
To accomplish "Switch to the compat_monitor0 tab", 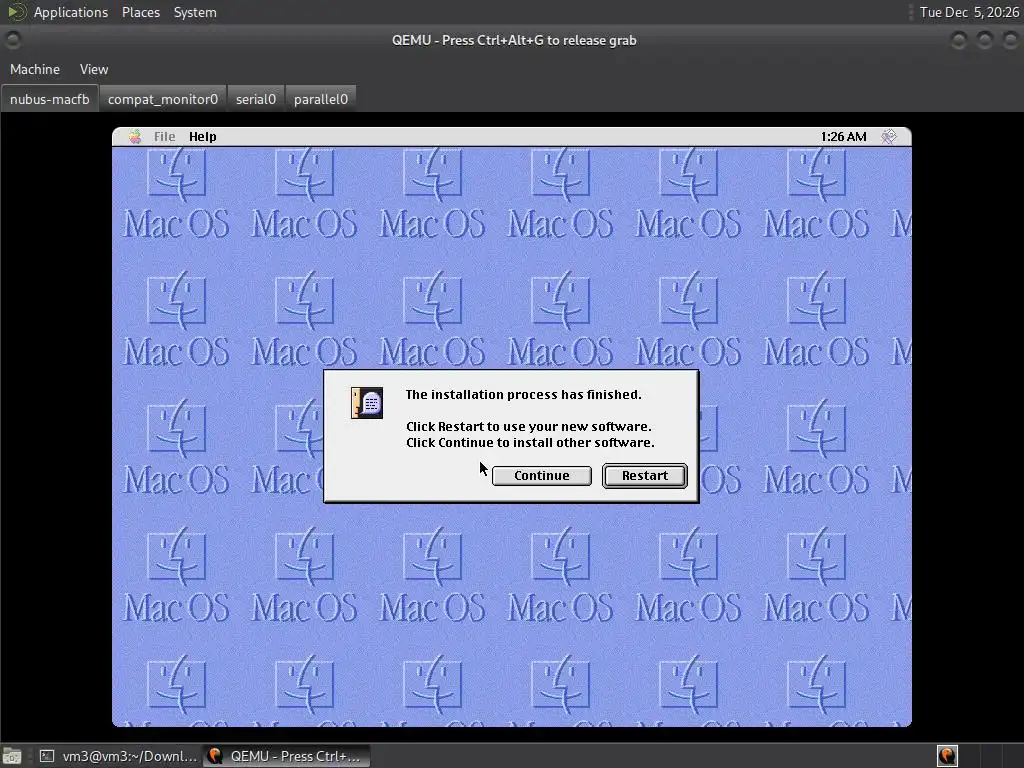I will coord(163,99).
